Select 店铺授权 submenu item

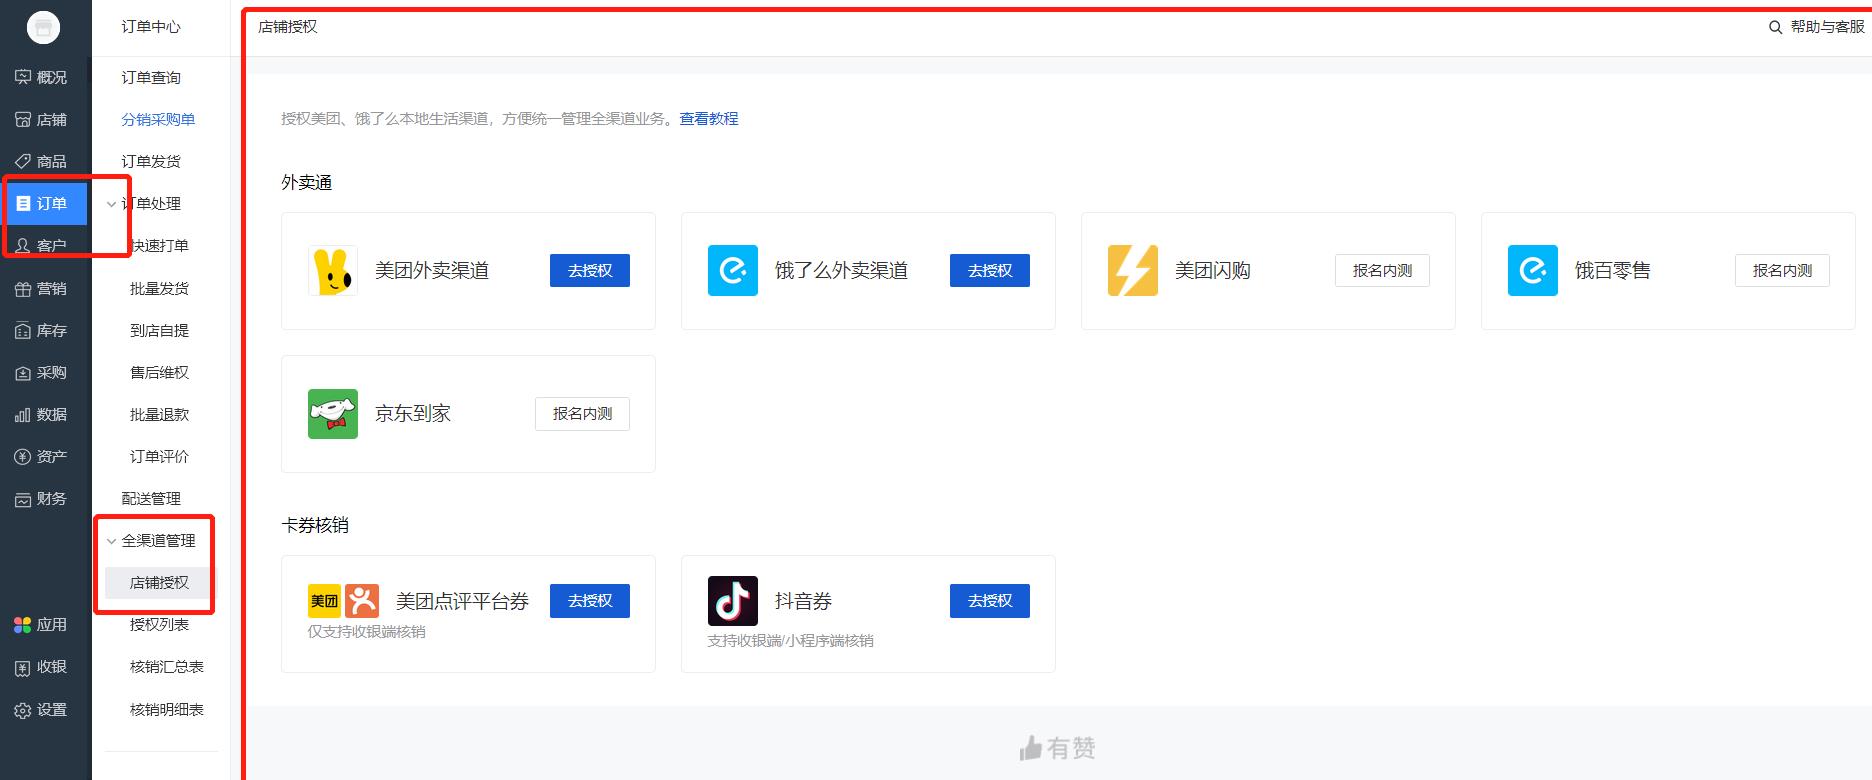pos(159,582)
